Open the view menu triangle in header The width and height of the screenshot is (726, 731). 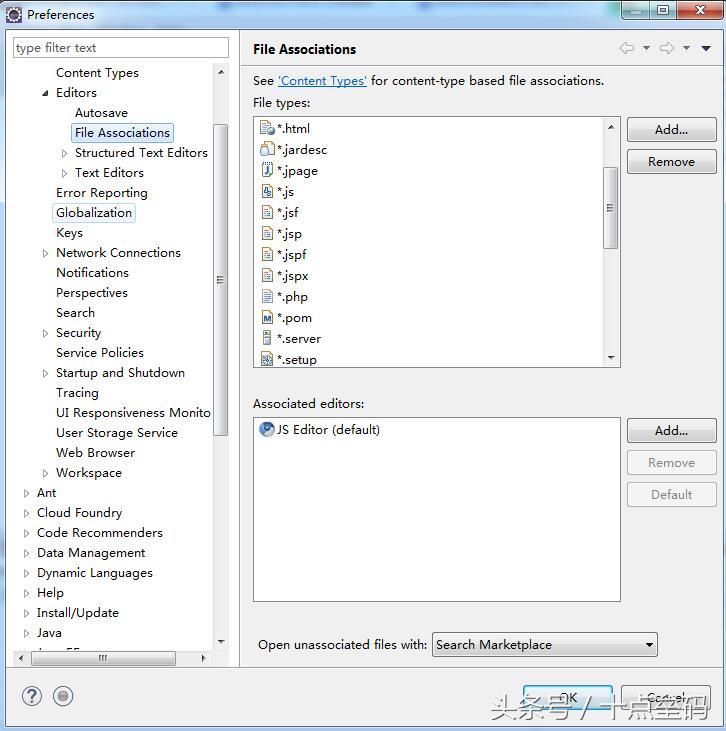[x=706, y=48]
